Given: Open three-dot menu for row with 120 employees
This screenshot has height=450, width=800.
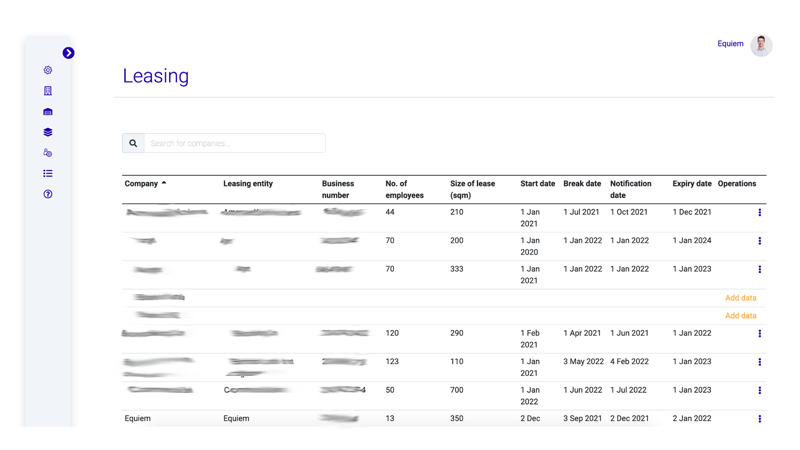Looking at the screenshot, I should 759,334.
